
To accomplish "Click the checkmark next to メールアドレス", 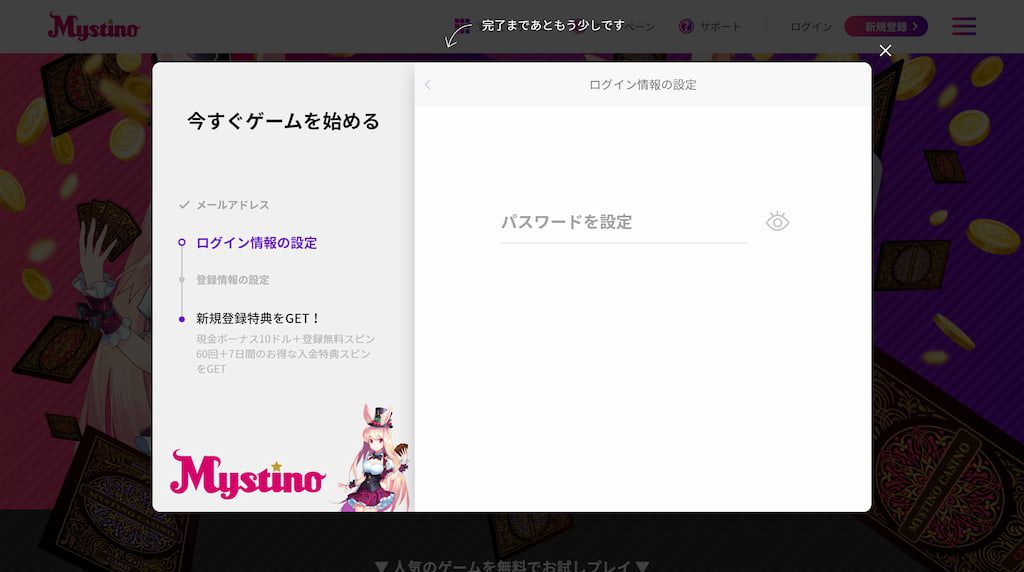I will coord(184,205).
